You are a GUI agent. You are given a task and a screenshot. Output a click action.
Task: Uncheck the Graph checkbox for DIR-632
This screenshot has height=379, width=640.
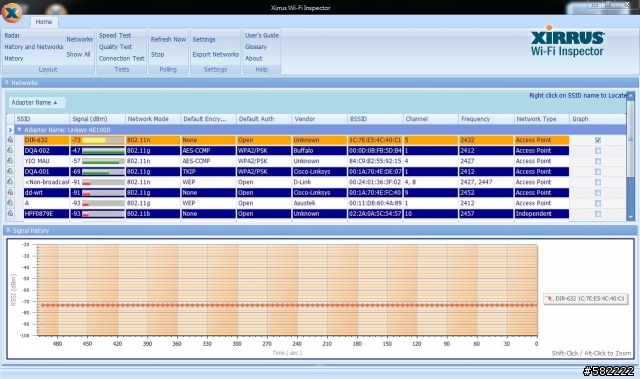(x=598, y=140)
